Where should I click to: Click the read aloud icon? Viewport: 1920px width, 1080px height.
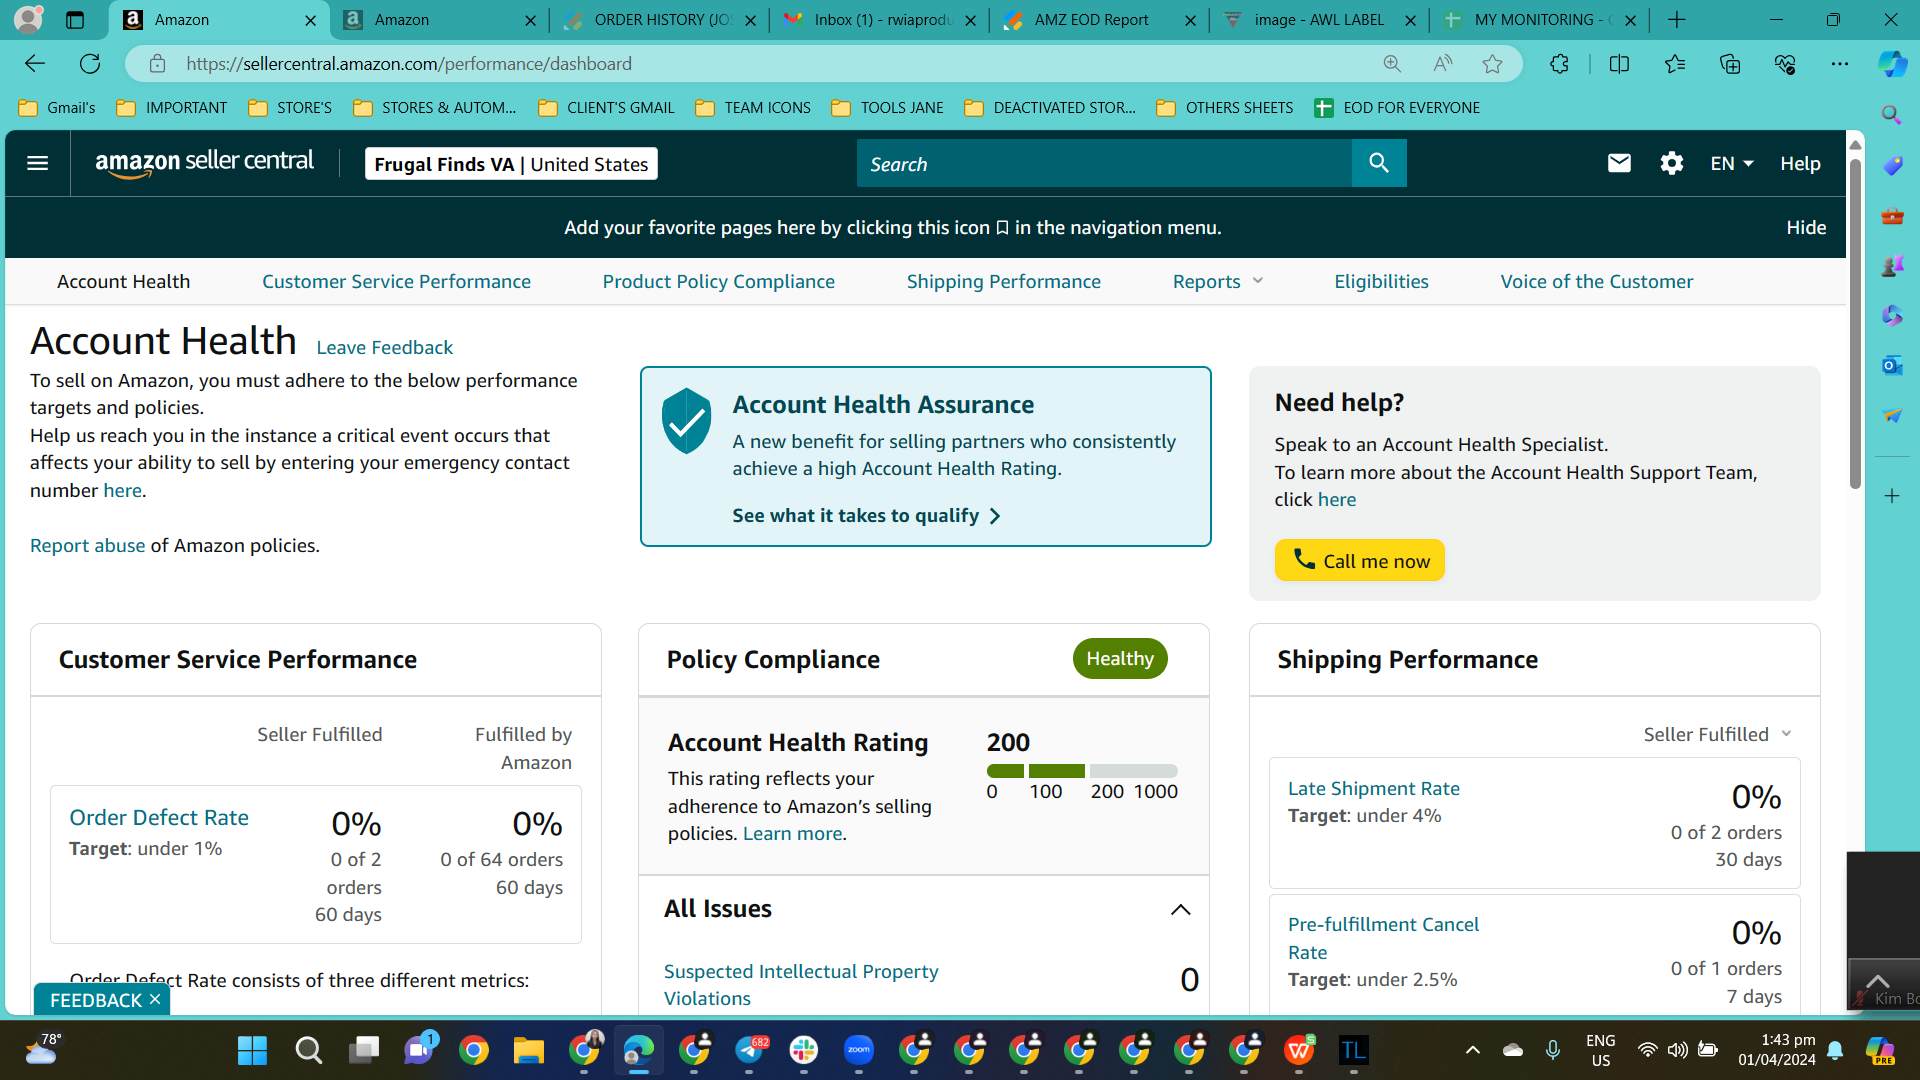tap(1442, 64)
